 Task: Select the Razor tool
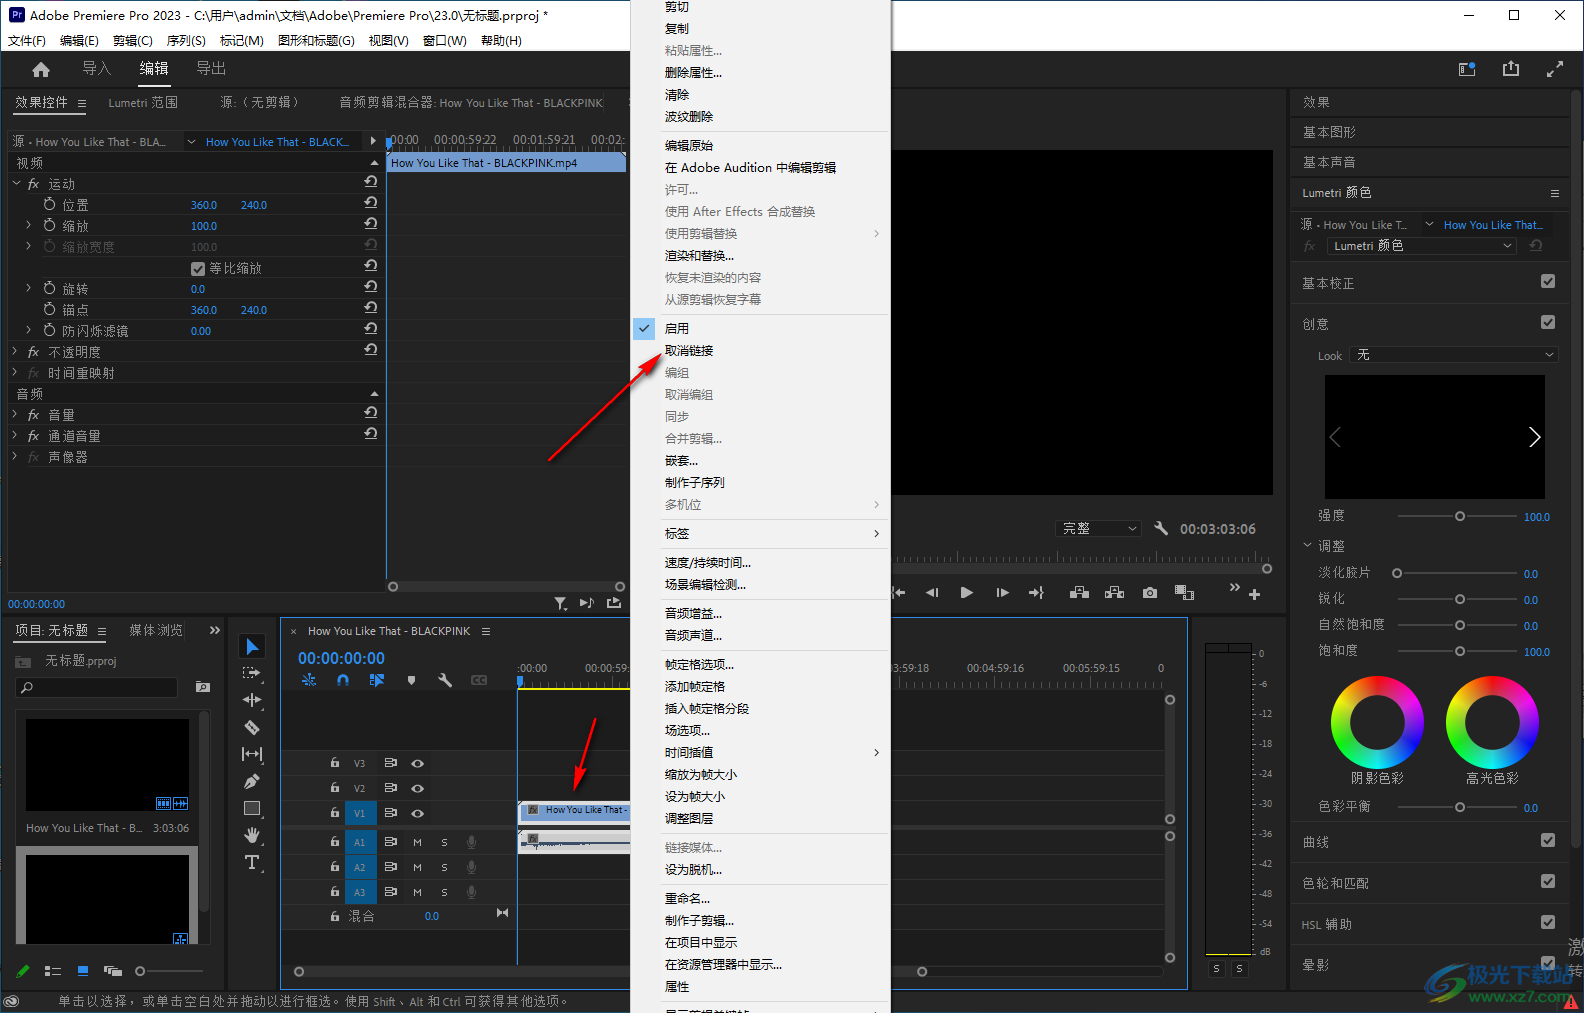coord(252,727)
